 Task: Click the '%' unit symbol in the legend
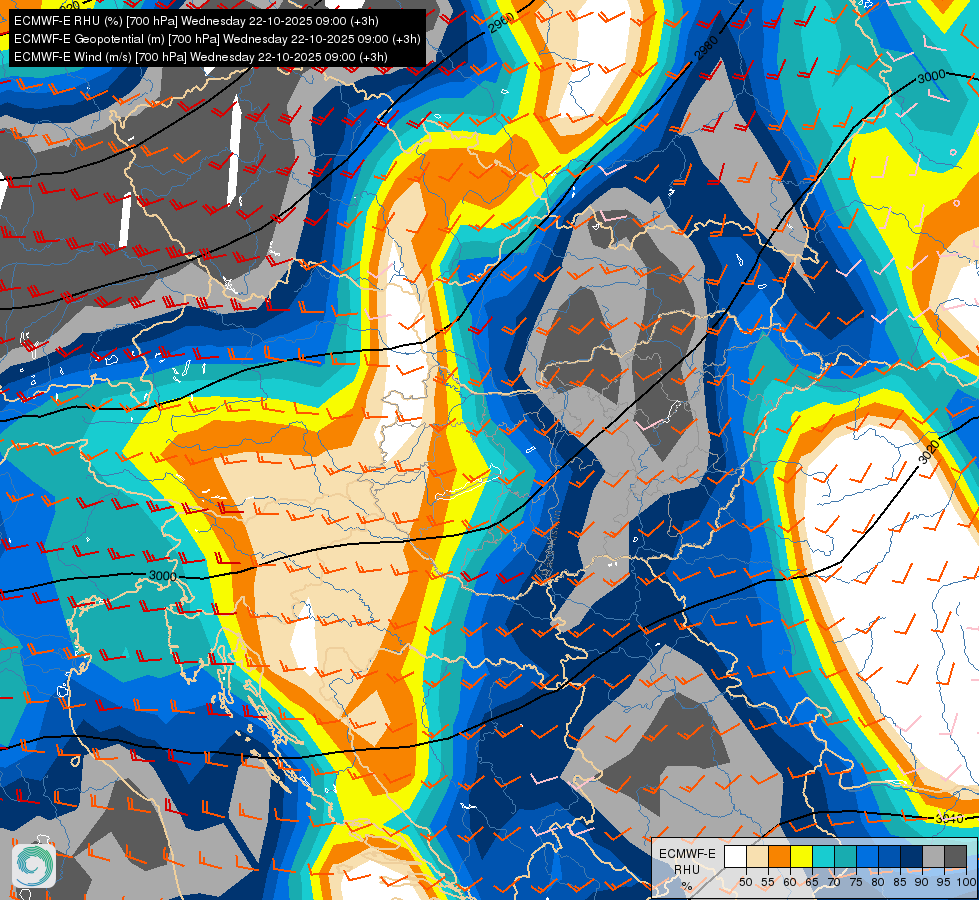[x=687, y=886]
